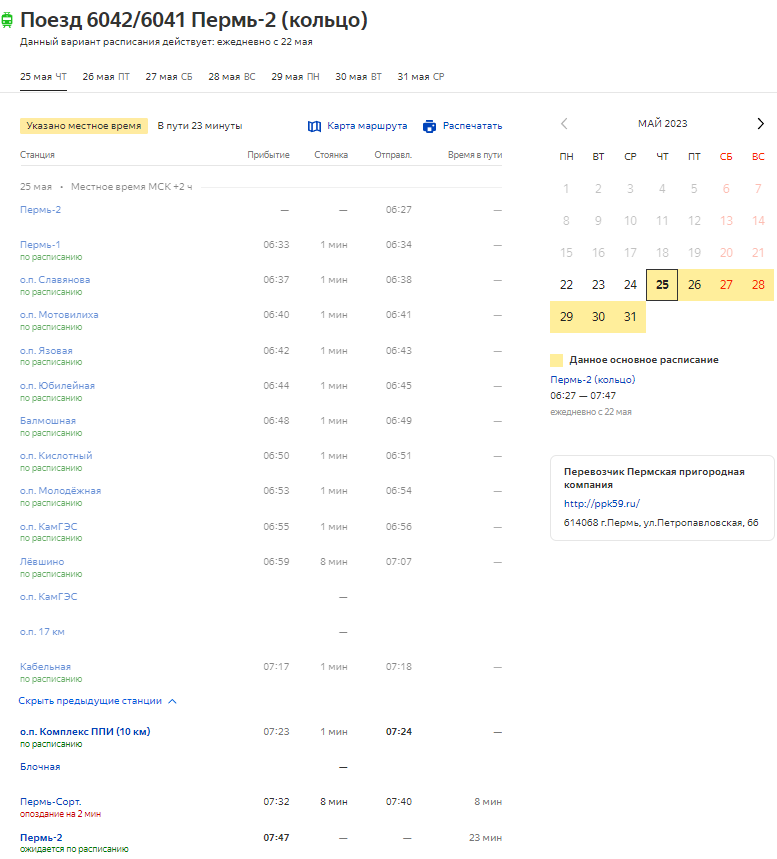Select May 30 in the calendar
The image size is (777, 859).
[x=598, y=317]
